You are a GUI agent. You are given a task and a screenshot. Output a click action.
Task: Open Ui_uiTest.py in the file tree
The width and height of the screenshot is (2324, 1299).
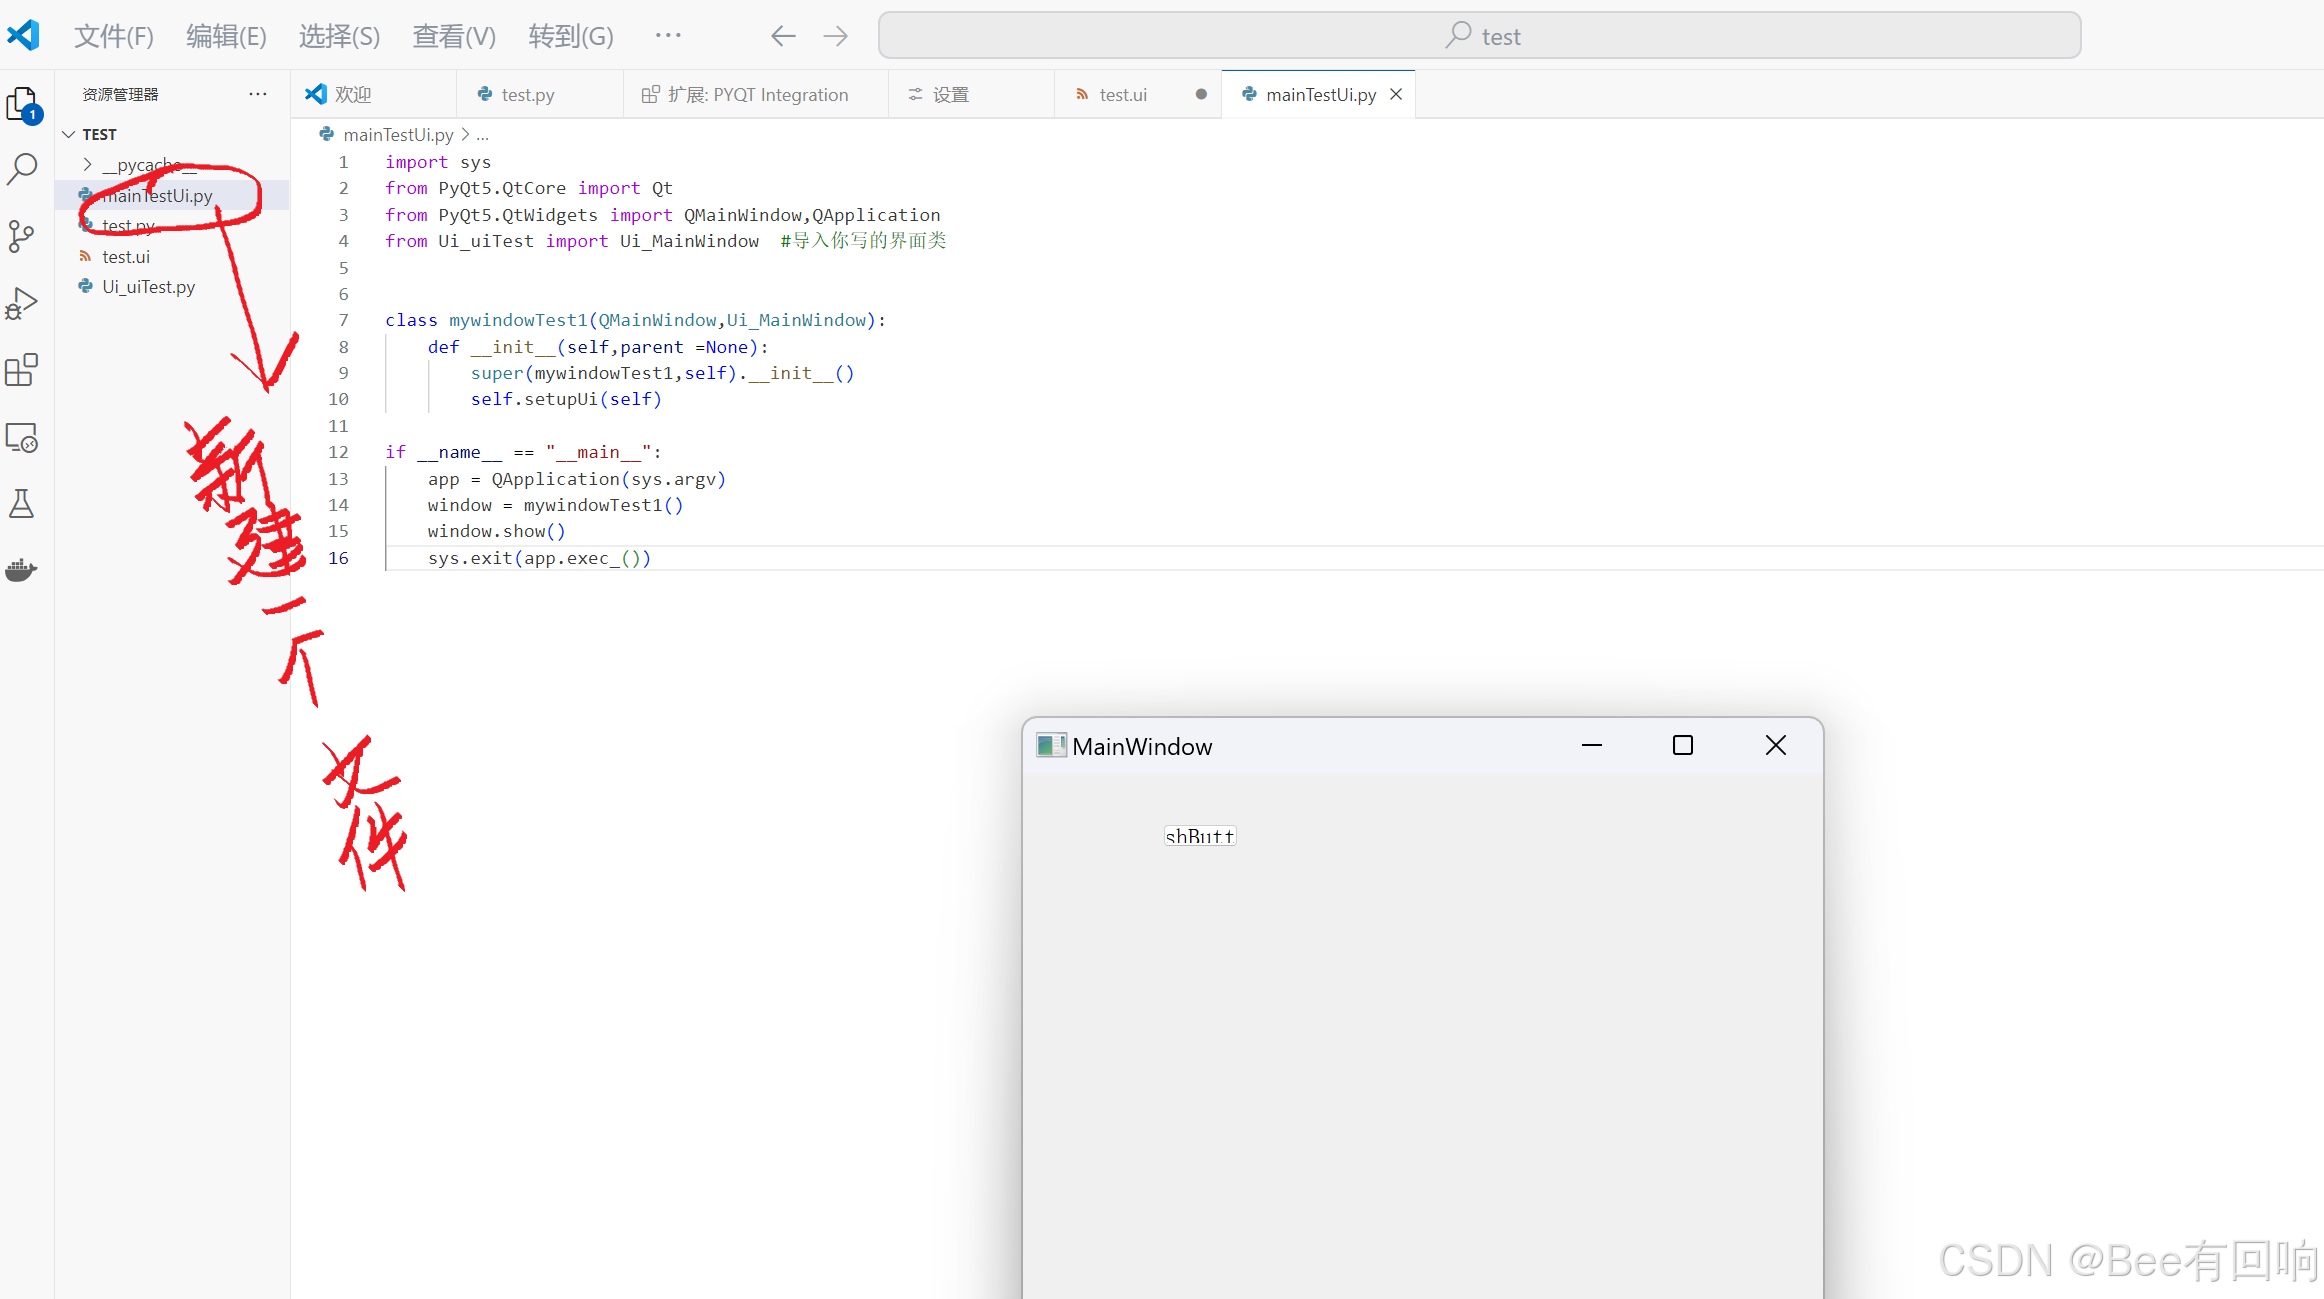tap(148, 287)
